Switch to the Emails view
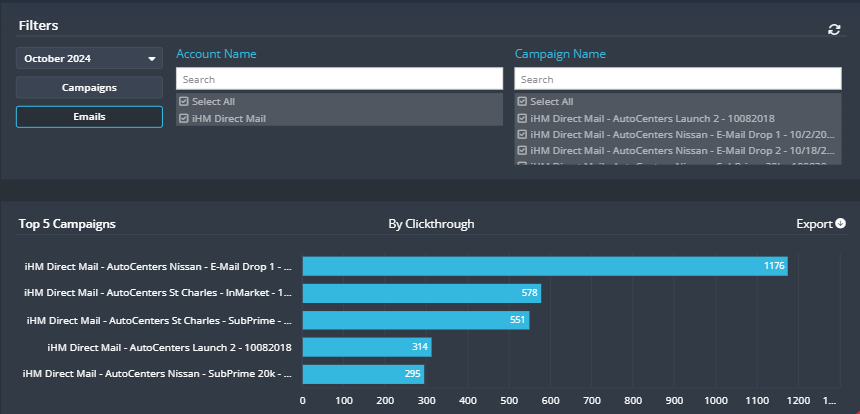 point(89,117)
